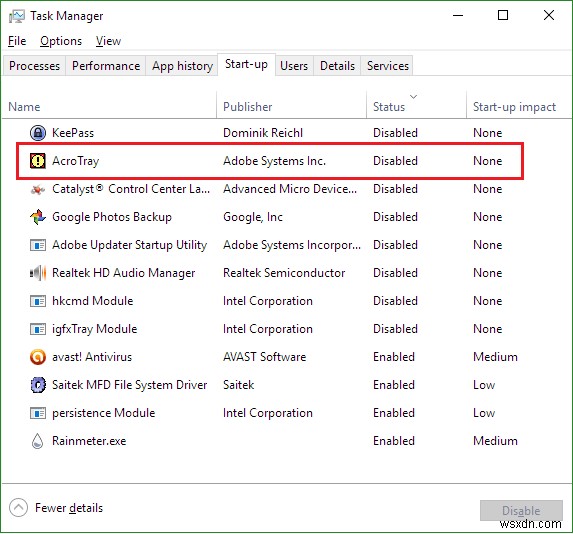The height and width of the screenshot is (534, 573).
Task: Open the View menu
Action: point(108,41)
